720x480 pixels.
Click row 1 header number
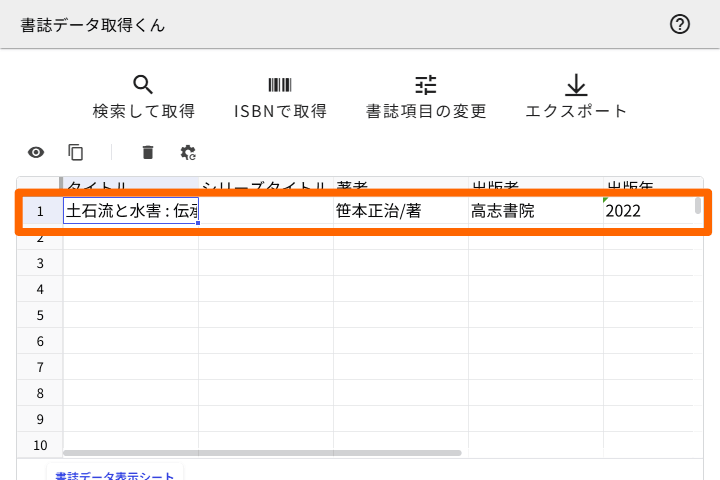(40, 211)
